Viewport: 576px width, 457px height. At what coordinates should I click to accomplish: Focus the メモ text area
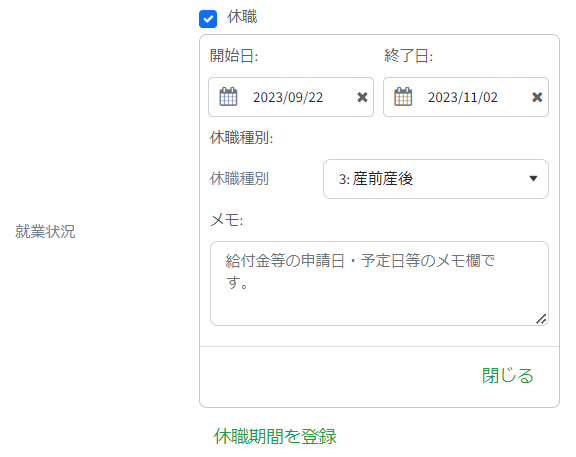379,283
